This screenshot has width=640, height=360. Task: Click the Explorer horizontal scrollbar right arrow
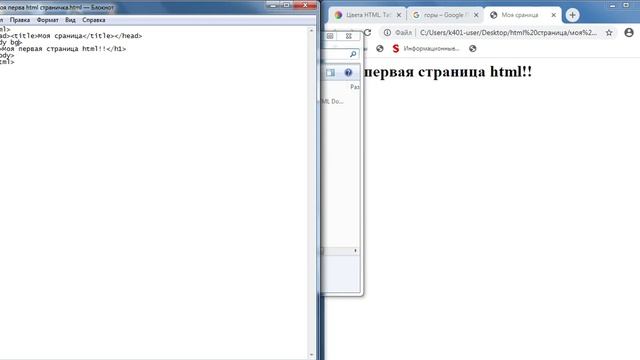pyautogui.click(x=356, y=251)
